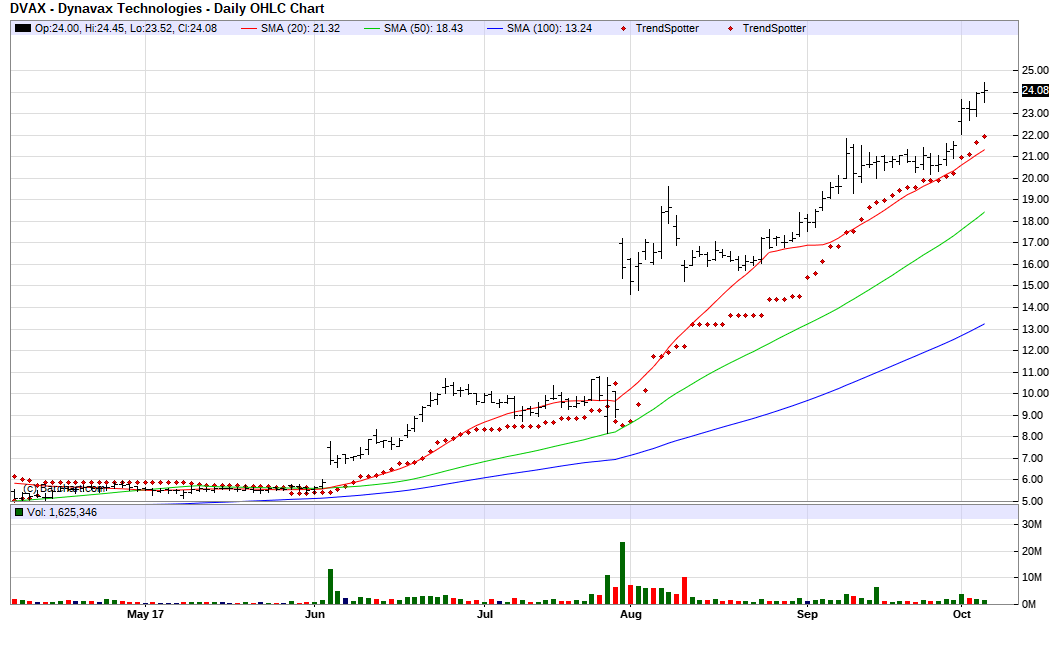Click the first TrendSpotter legend label

667,28
